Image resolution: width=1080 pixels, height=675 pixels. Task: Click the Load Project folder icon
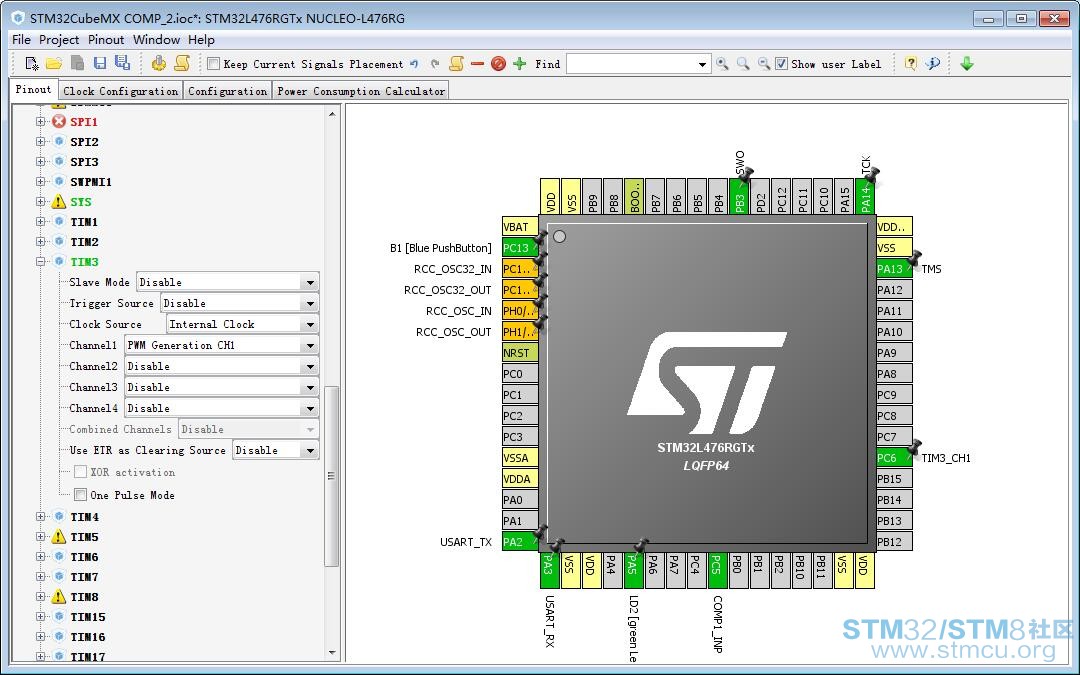coord(54,63)
